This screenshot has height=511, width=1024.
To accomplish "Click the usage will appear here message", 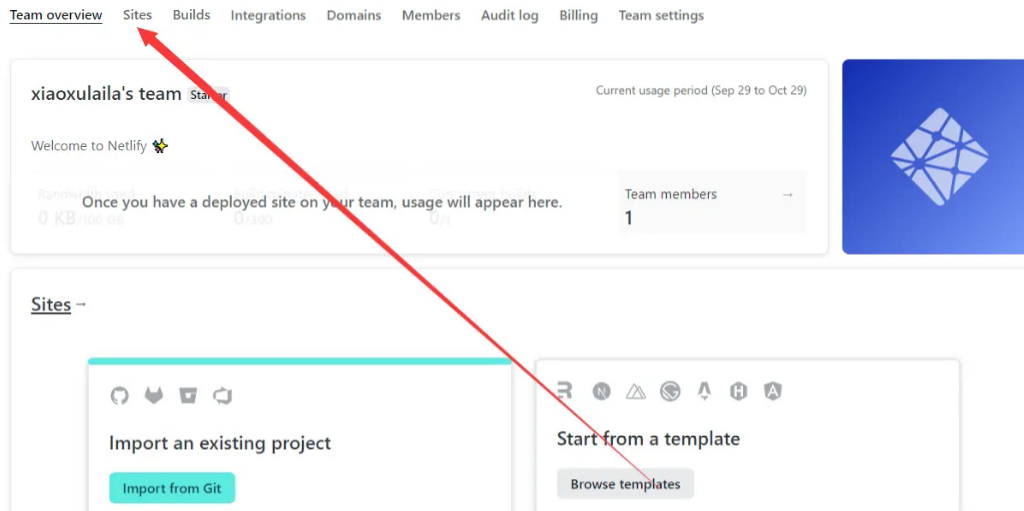I will pos(322,203).
